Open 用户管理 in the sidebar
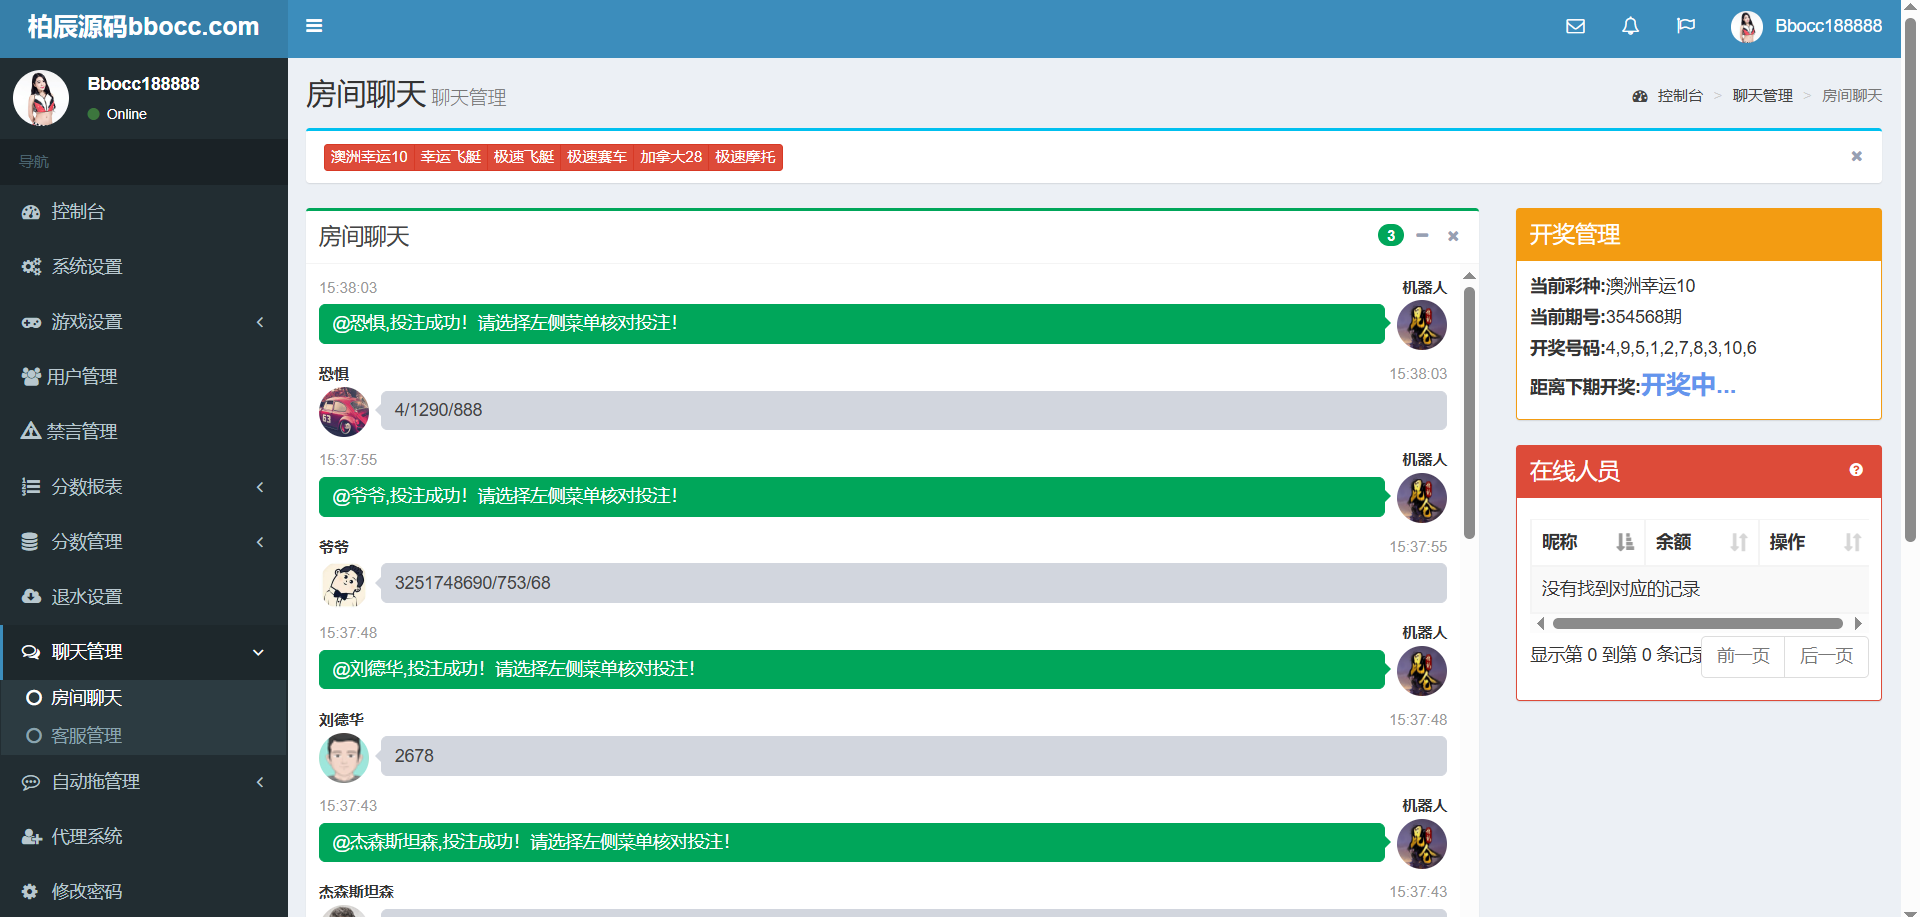 144,377
